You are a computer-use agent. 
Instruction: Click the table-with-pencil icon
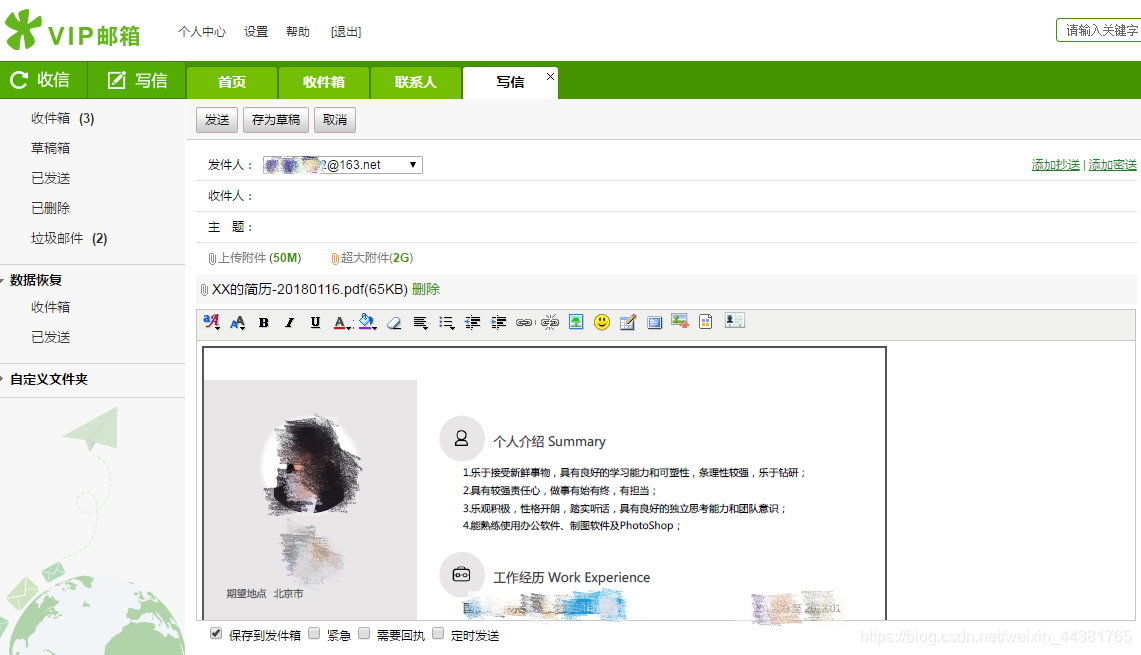pos(628,322)
